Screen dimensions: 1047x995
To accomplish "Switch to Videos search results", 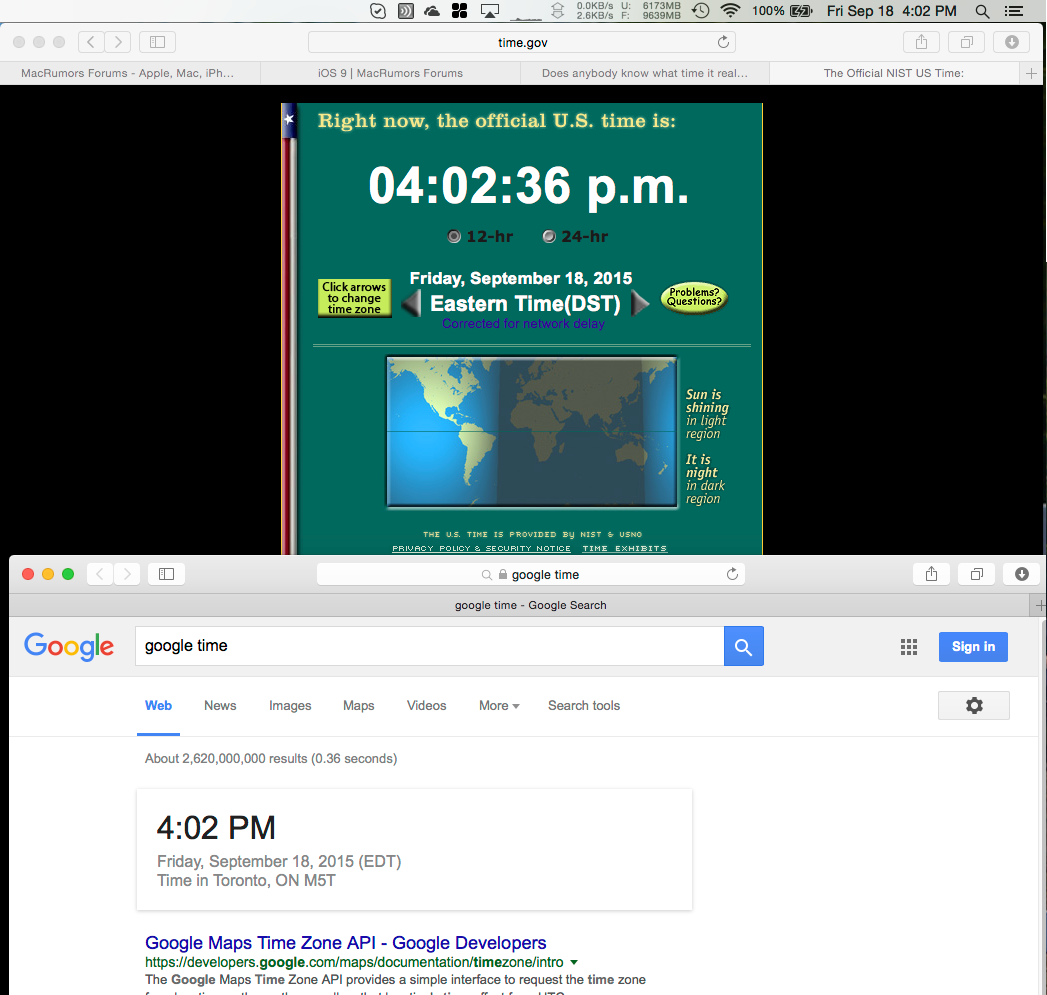I will [426, 705].
